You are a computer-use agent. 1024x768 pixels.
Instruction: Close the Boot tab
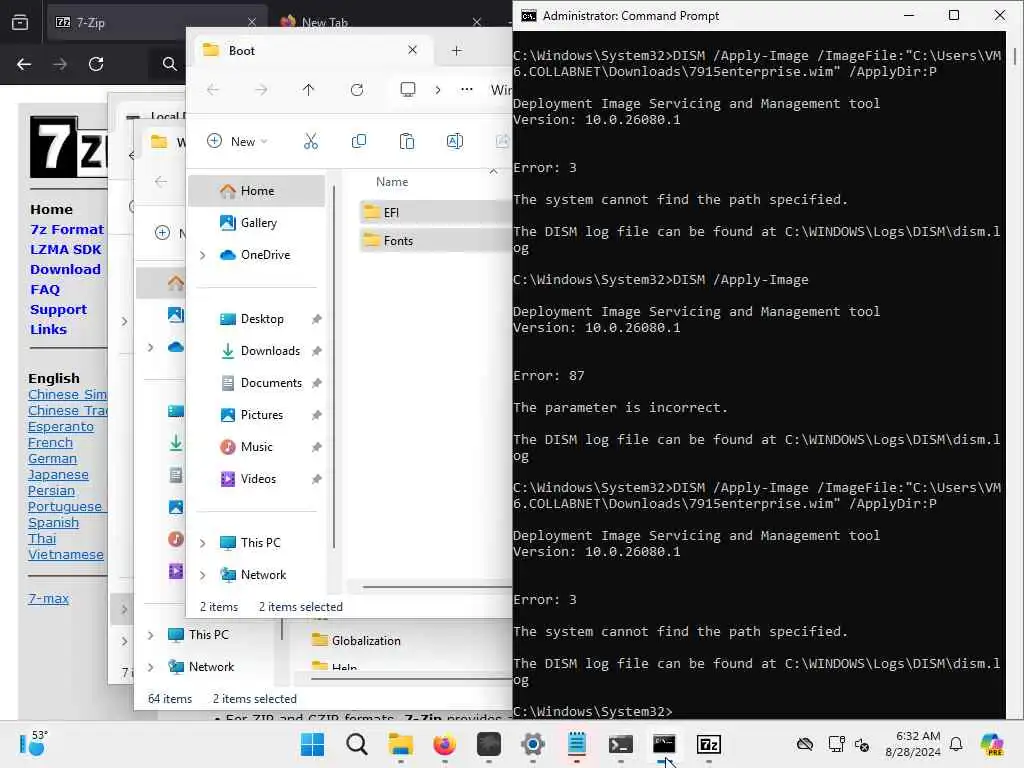[412, 50]
